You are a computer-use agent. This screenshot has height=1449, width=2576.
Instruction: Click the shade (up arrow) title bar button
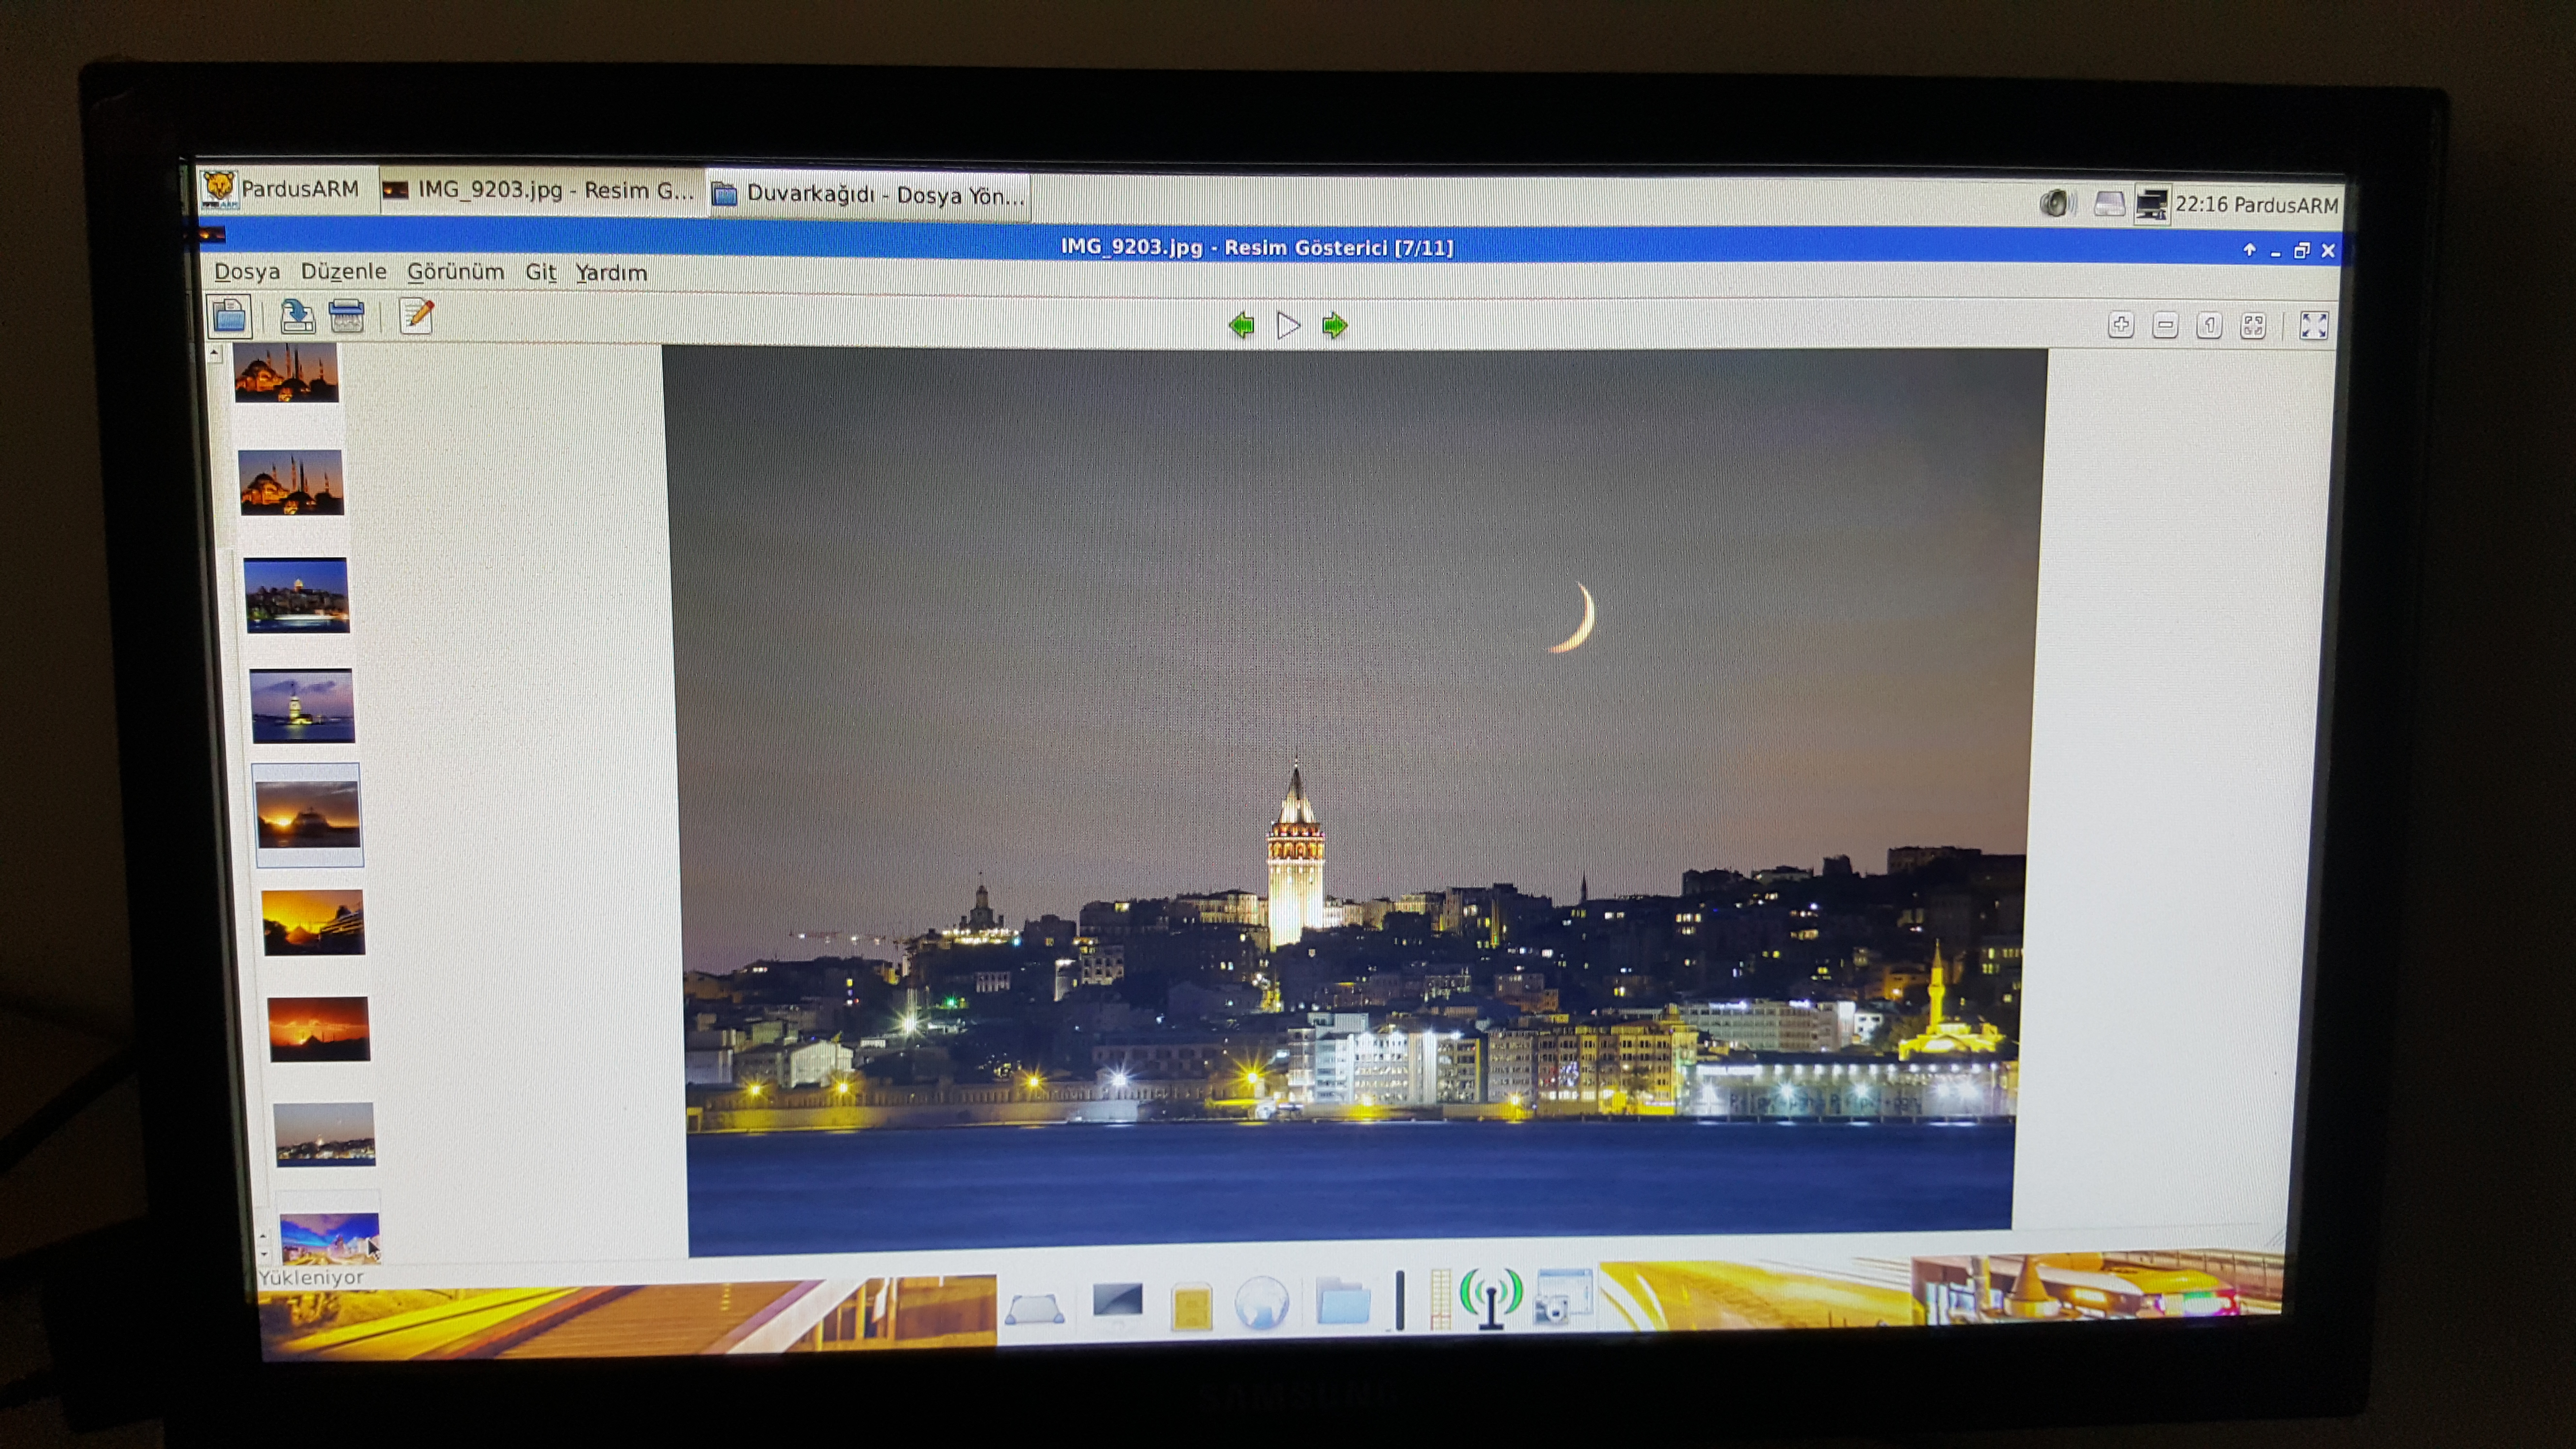point(2249,250)
